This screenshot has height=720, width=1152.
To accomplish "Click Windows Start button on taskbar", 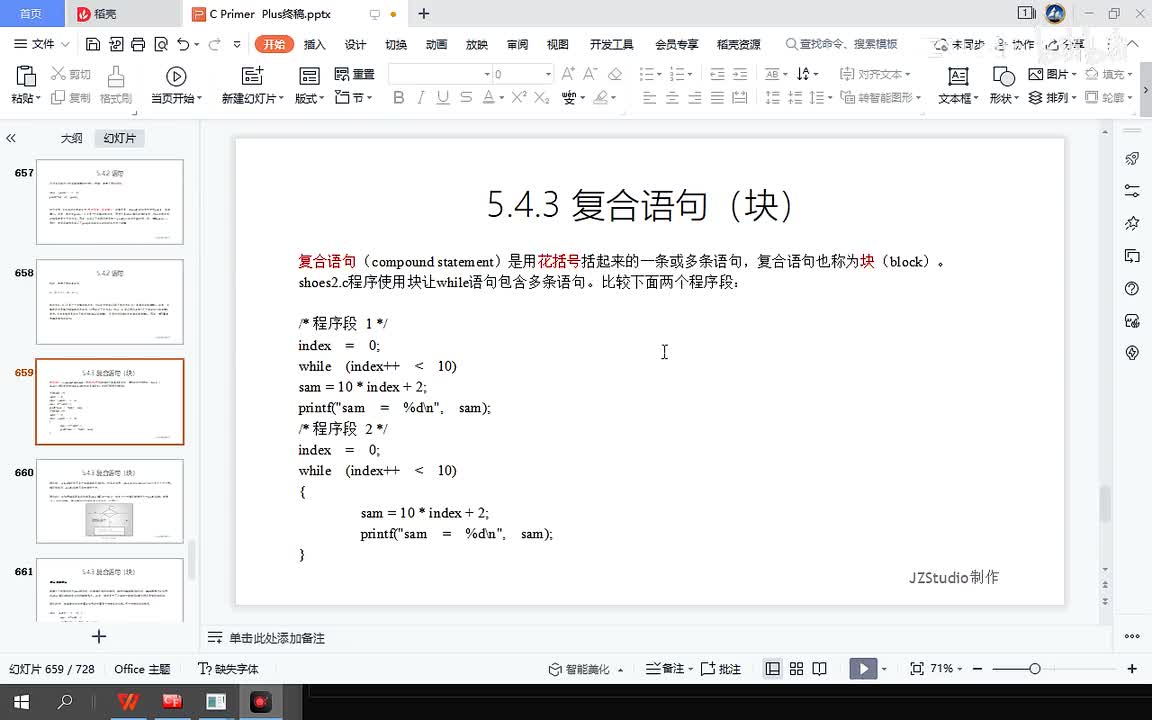I will click(21, 702).
